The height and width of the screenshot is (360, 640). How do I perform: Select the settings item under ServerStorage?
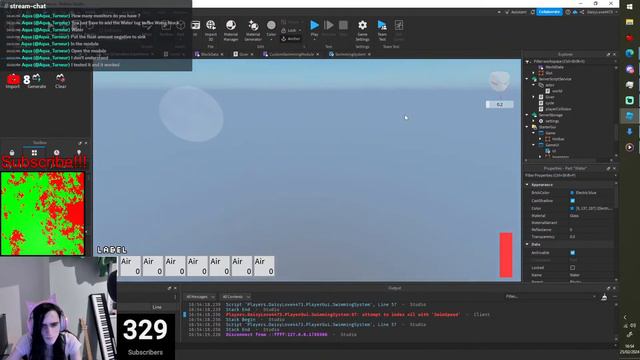[552, 121]
